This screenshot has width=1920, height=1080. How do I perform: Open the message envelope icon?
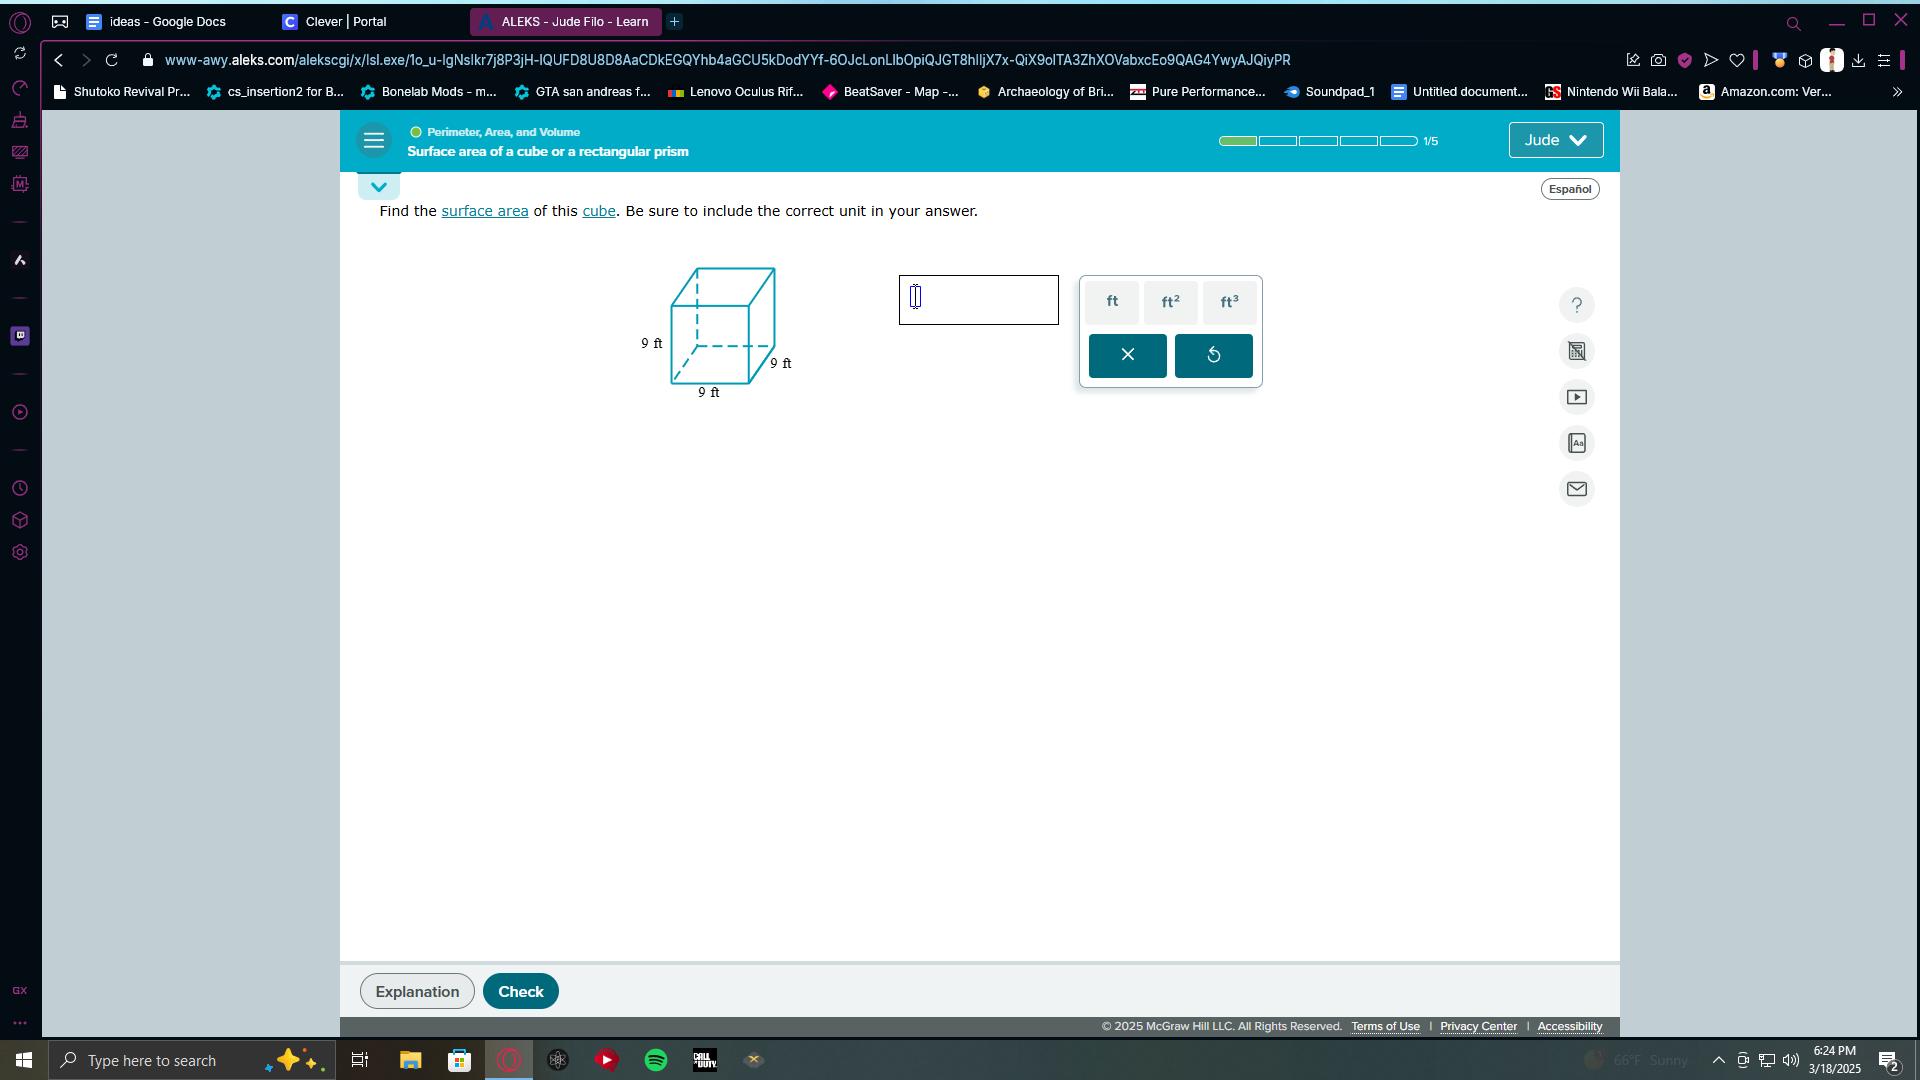[x=1577, y=489]
